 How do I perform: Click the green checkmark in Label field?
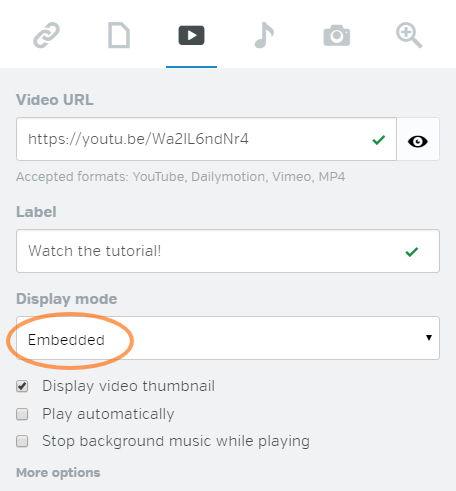[412, 252]
